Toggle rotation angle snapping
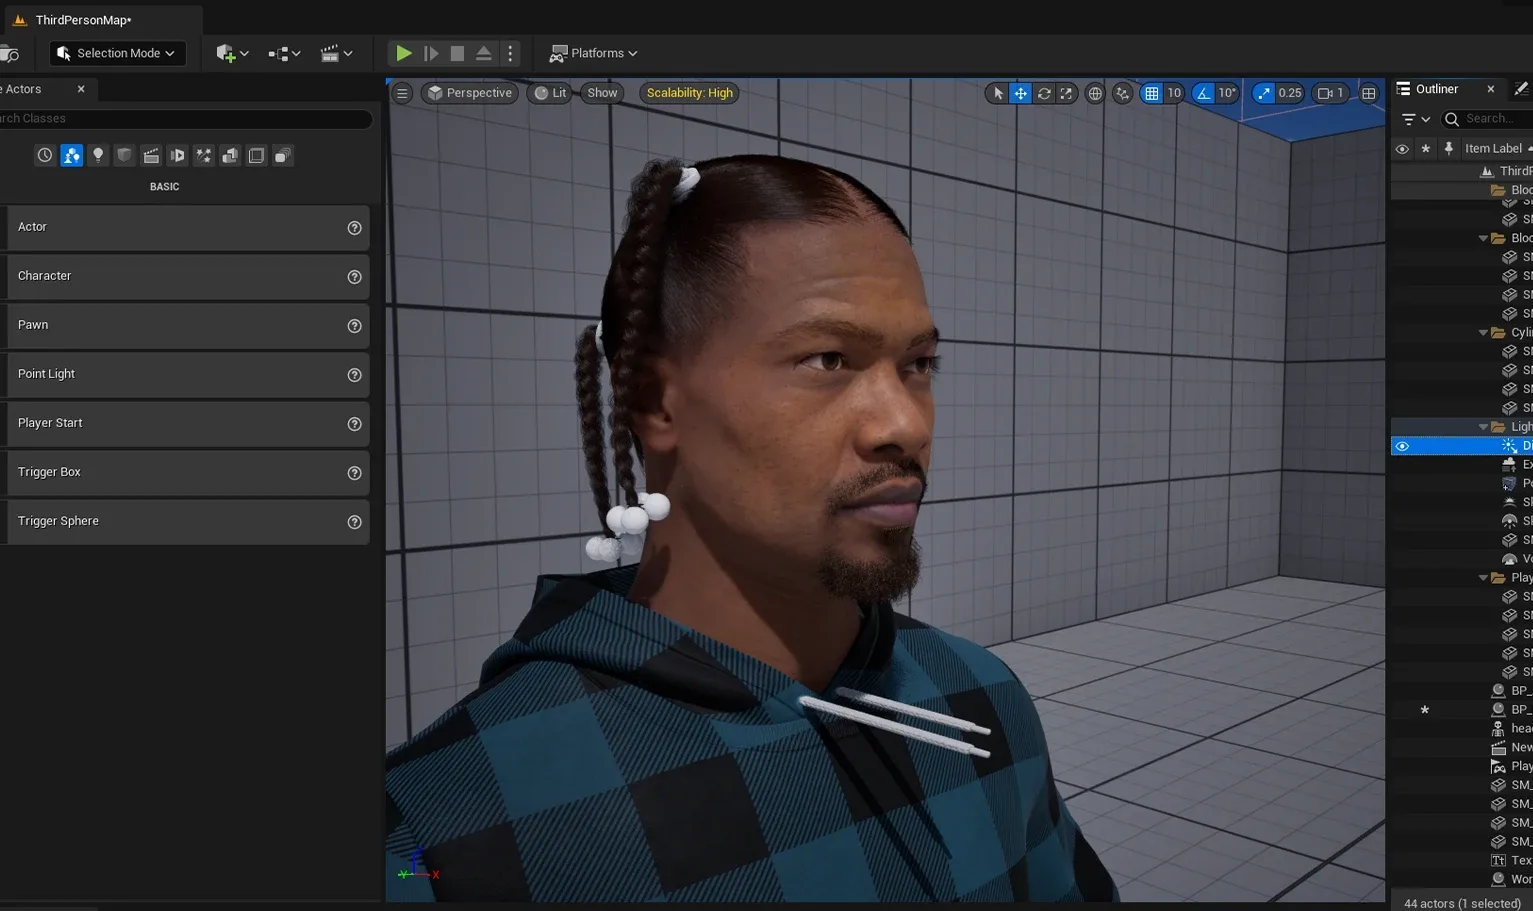The width and height of the screenshot is (1533, 911). point(1204,93)
